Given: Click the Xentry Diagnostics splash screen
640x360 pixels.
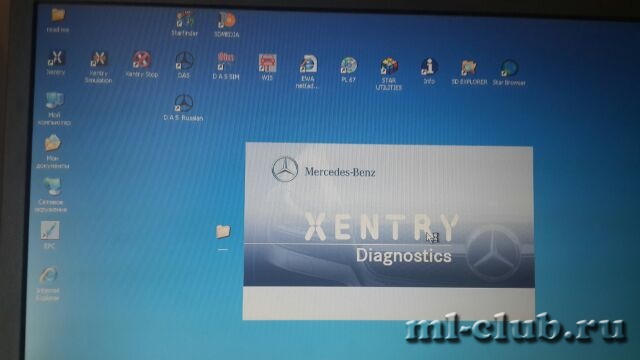Looking at the screenshot, I should (x=389, y=231).
